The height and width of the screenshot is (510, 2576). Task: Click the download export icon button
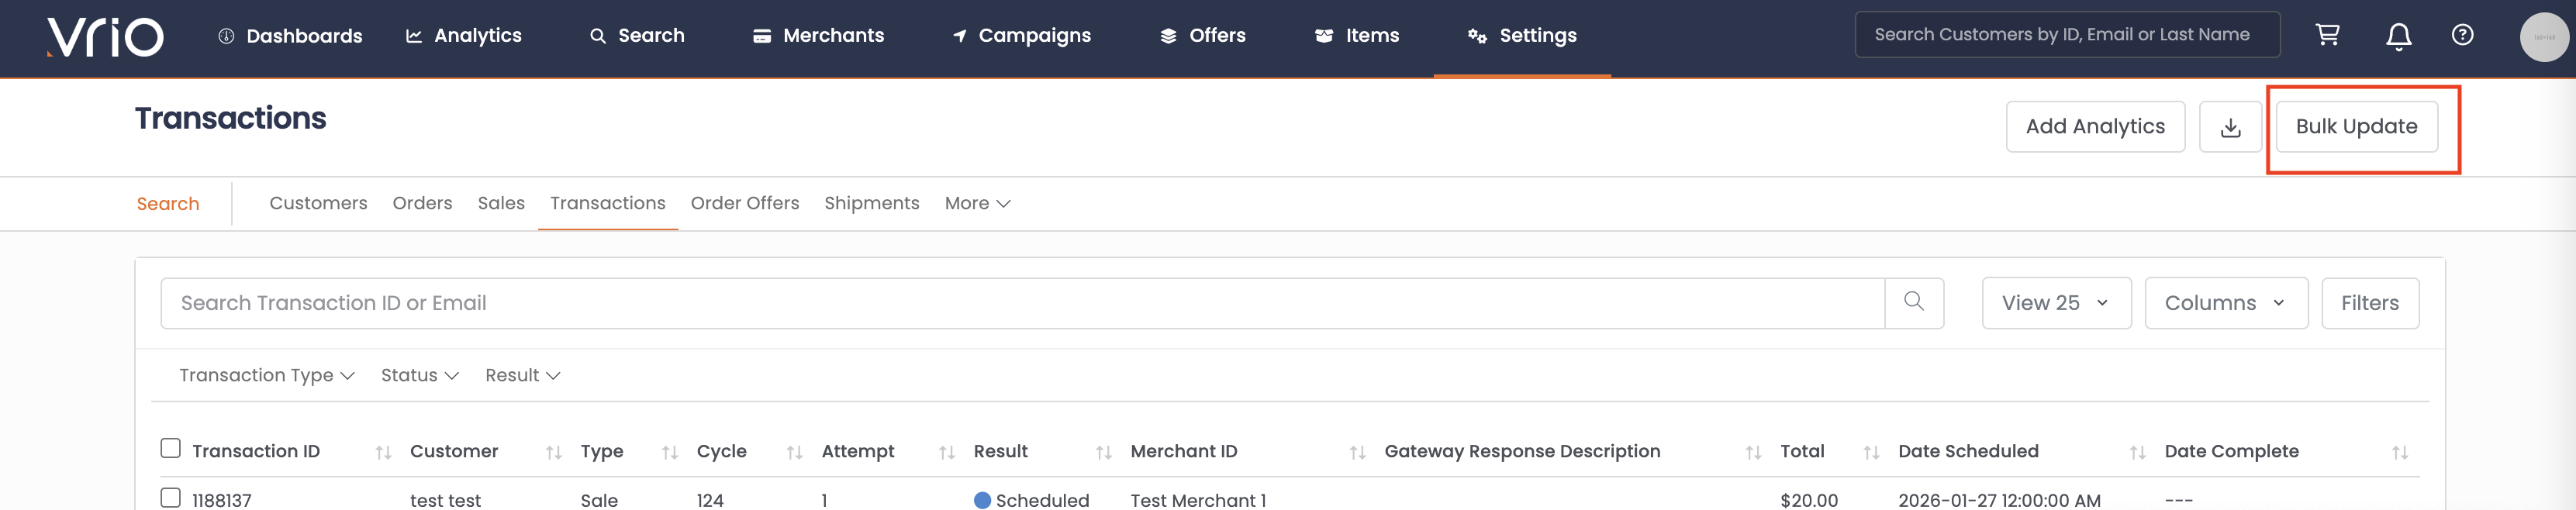(2230, 127)
